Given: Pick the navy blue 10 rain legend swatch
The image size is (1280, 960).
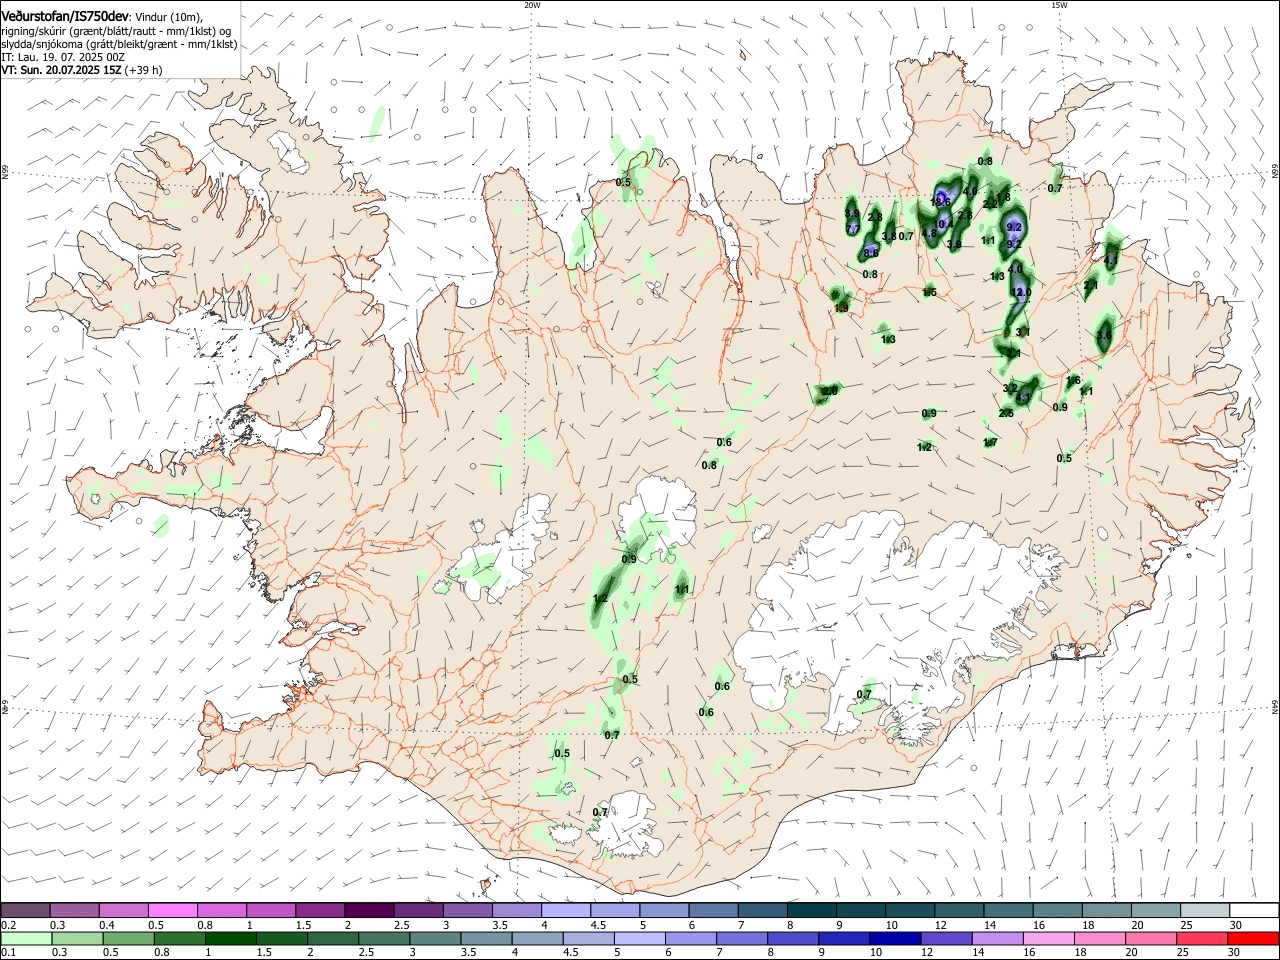Looking at the screenshot, I should pyautogui.click(x=896, y=938).
